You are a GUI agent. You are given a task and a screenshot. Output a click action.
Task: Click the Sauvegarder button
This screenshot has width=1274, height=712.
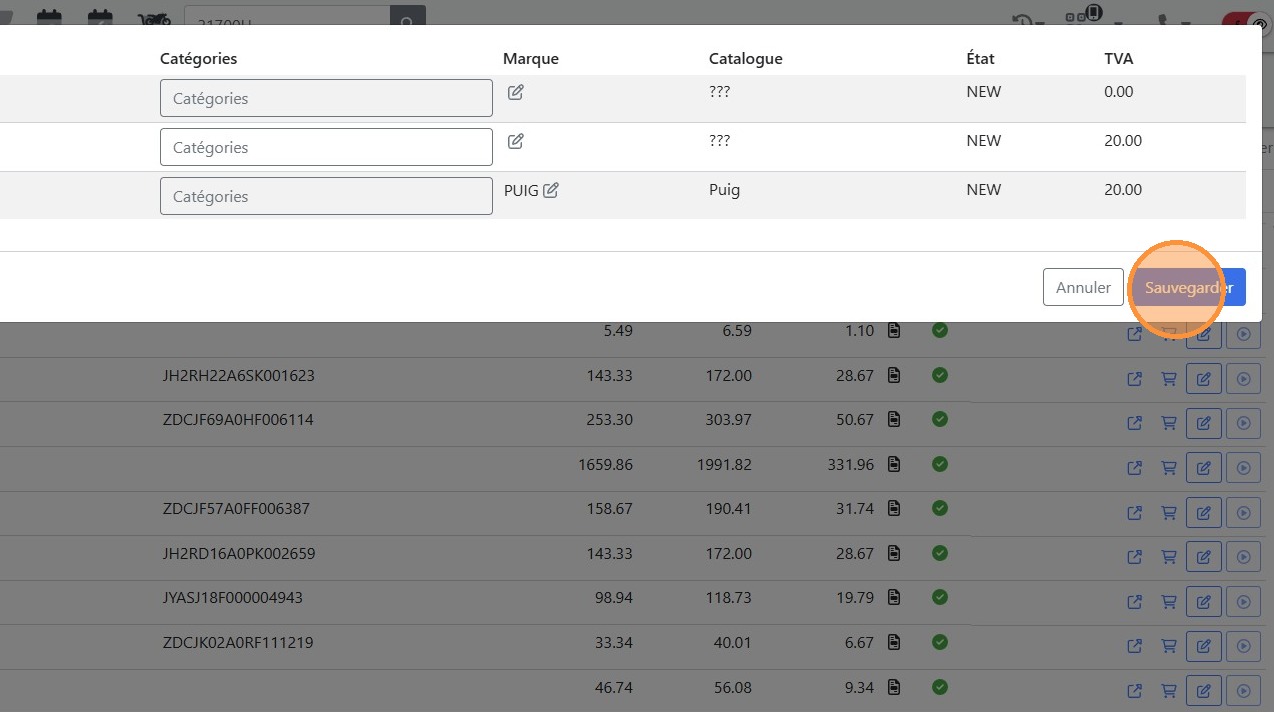1188,287
